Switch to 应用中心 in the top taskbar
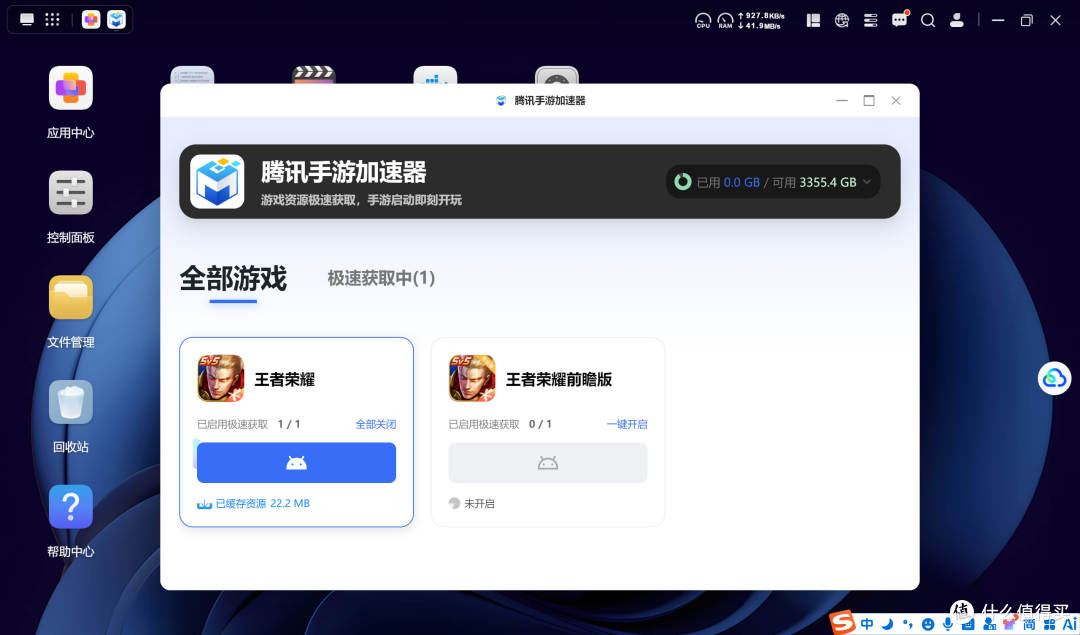Screen dimensions: 1080x635 (91, 19)
